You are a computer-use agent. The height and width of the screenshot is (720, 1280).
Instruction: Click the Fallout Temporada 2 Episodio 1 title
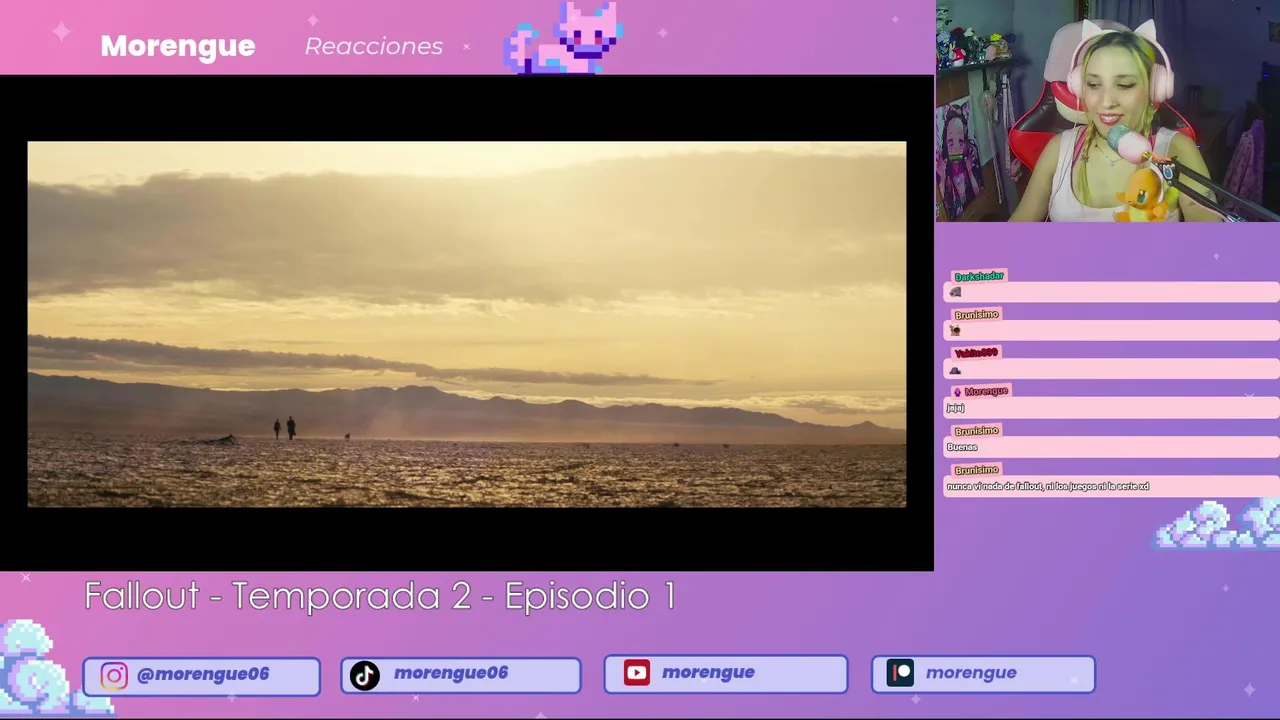380,596
